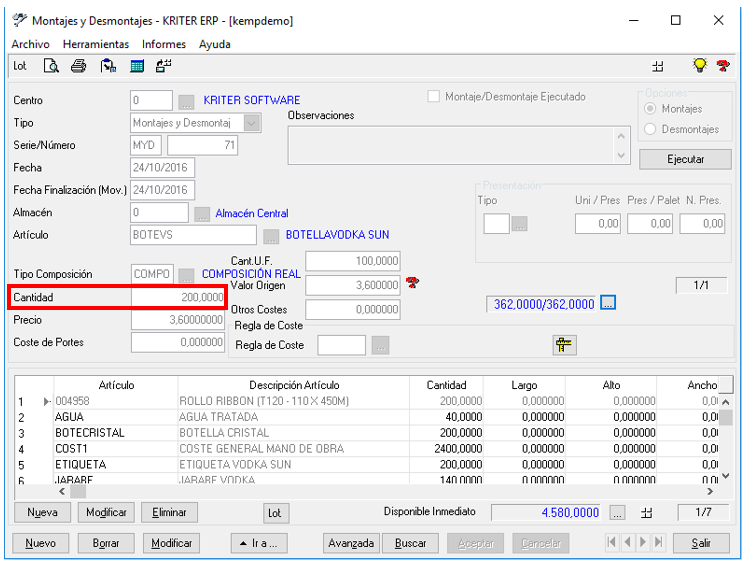Click the Otros Costes field
746x563 pixels.
coord(353,310)
